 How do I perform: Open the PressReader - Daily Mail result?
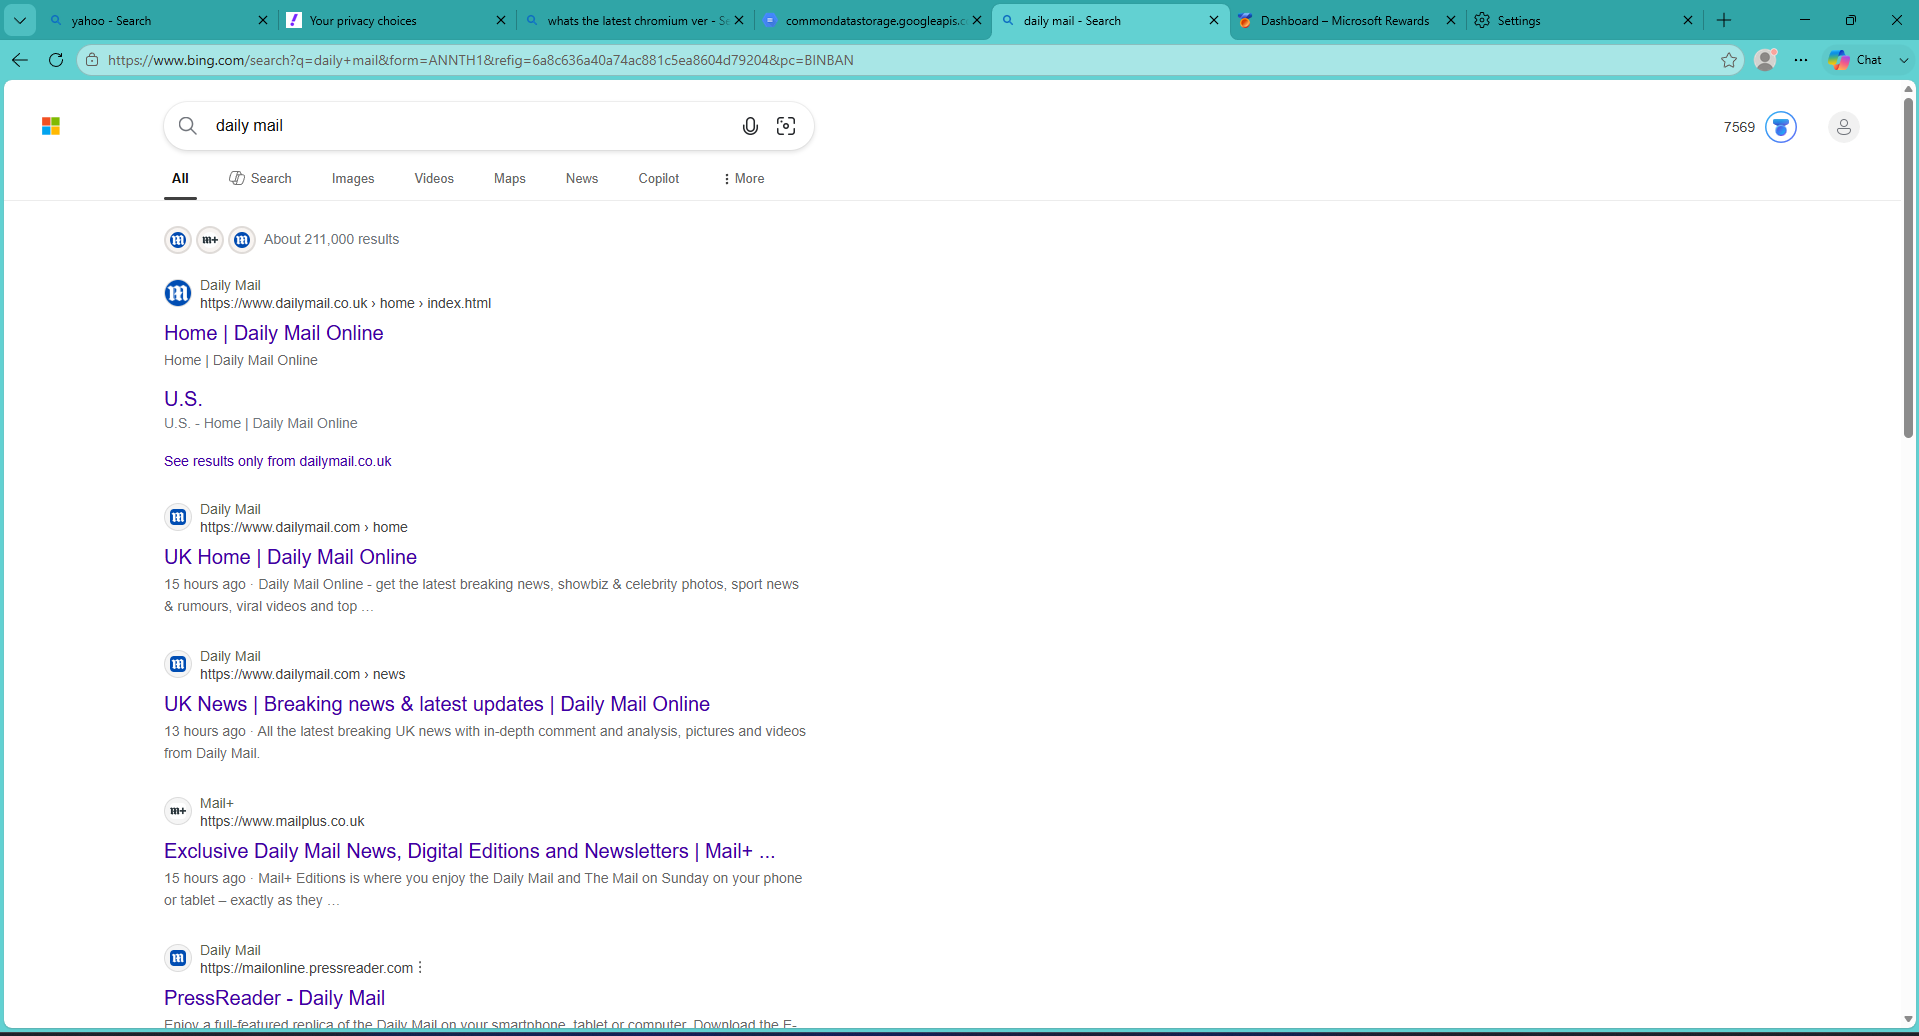click(x=275, y=998)
